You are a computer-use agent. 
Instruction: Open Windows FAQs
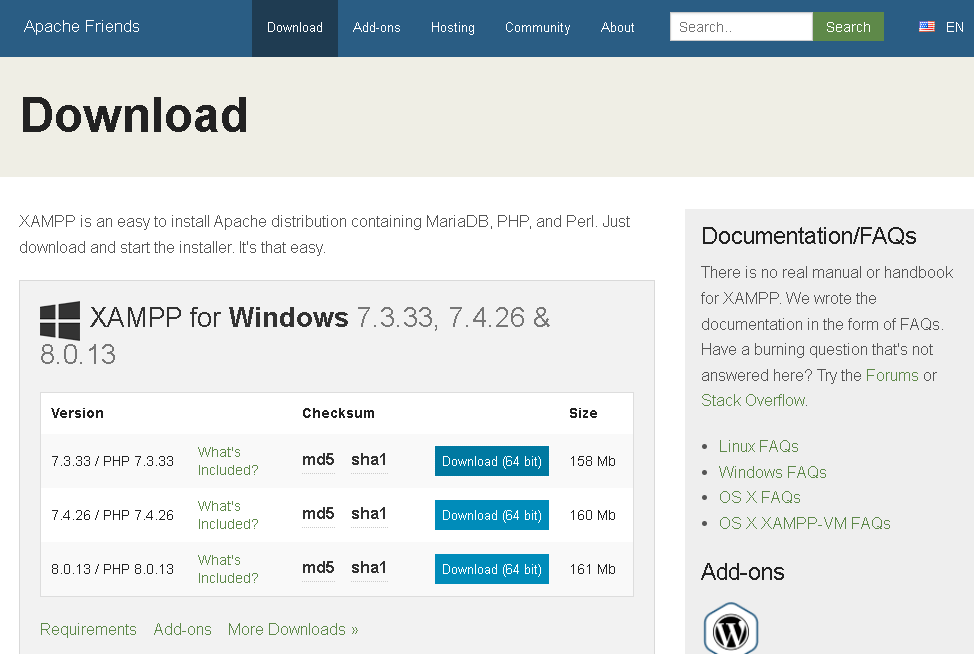click(x=773, y=473)
